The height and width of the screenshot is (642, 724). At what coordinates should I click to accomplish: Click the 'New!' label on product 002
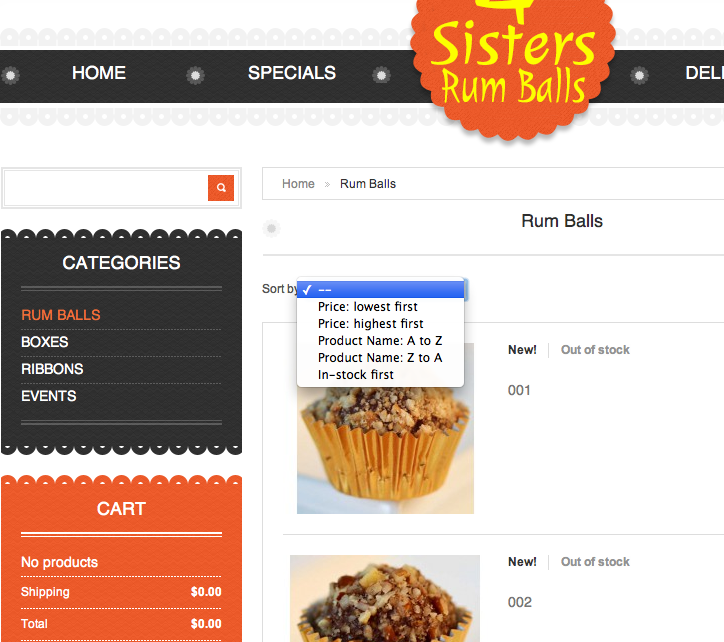[x=522, y=562]
